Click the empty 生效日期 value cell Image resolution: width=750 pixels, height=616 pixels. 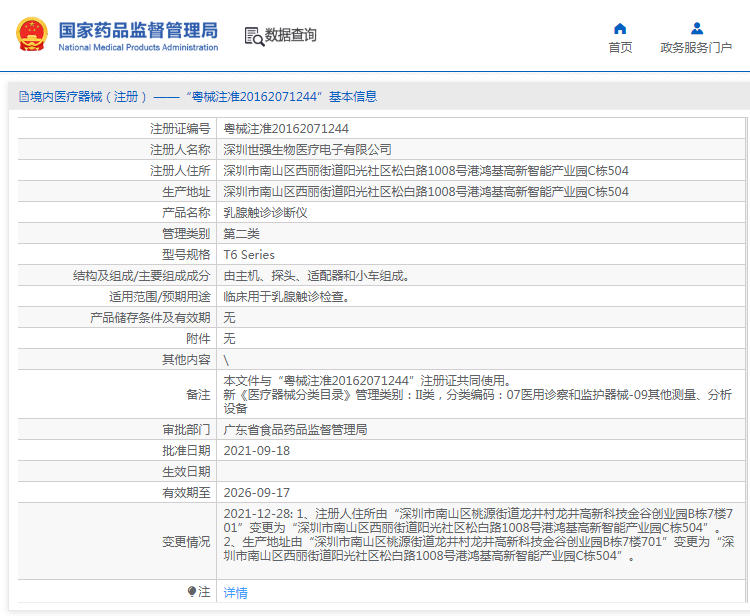click(x=481, y=472)
